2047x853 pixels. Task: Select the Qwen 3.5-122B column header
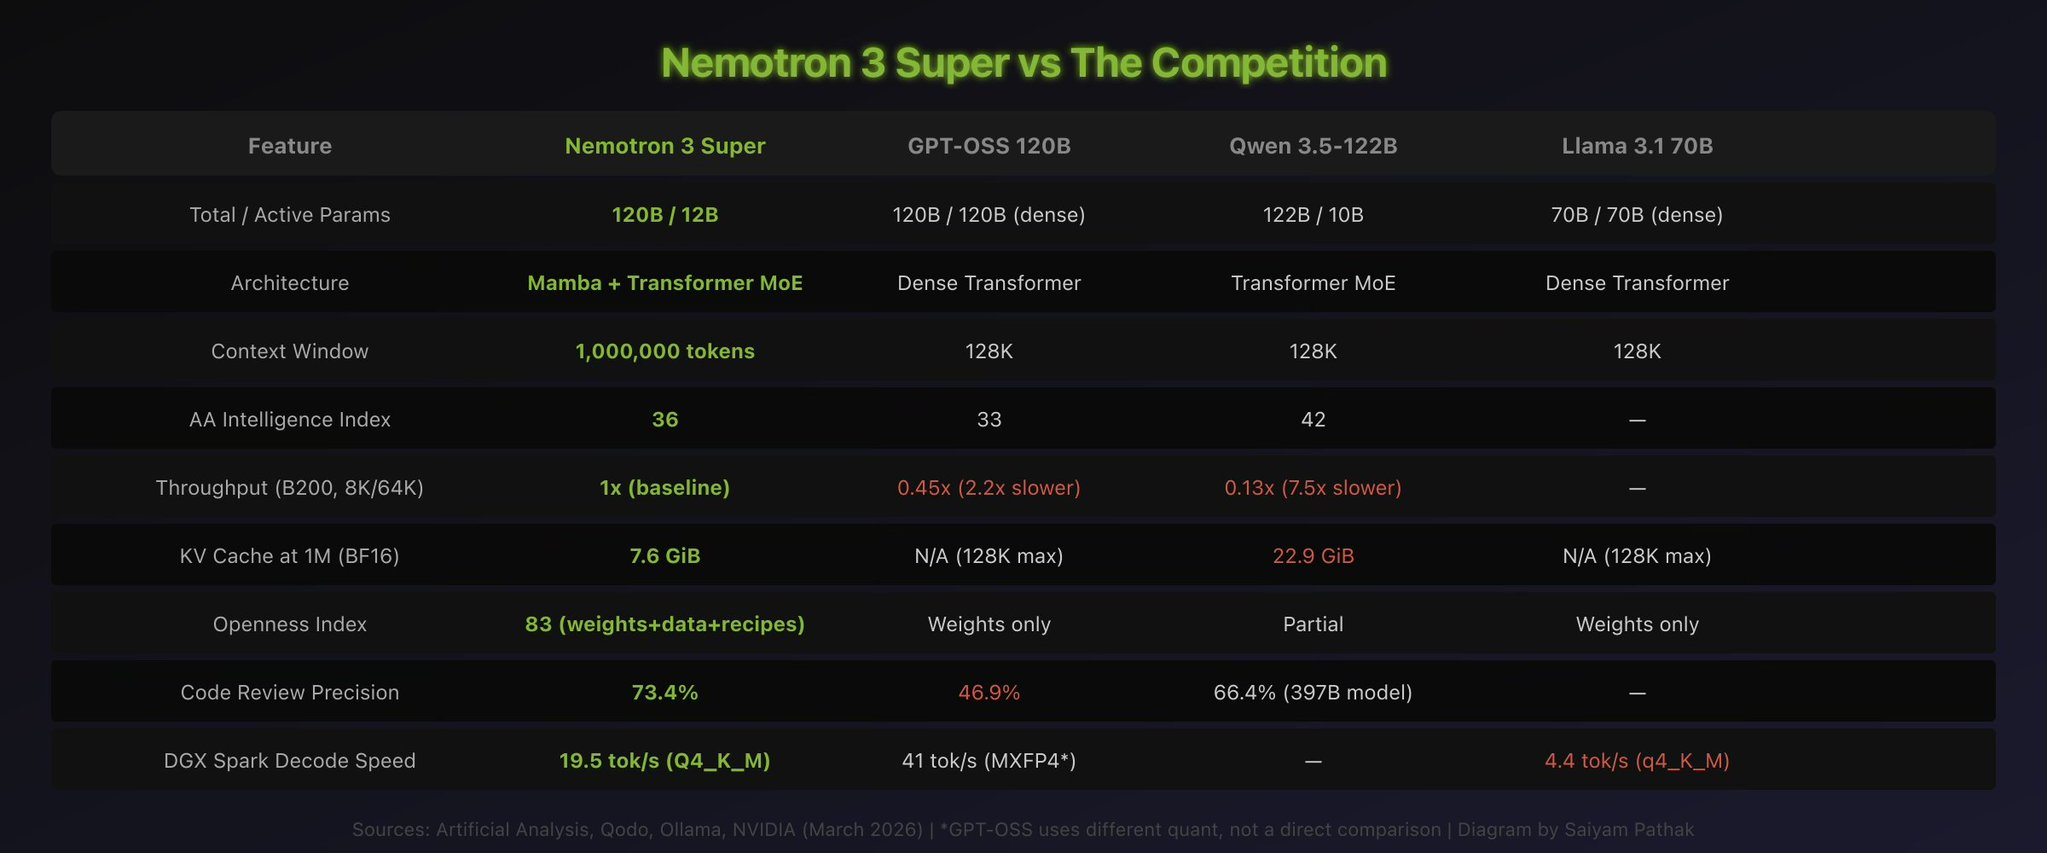(x=1313, y=146)
